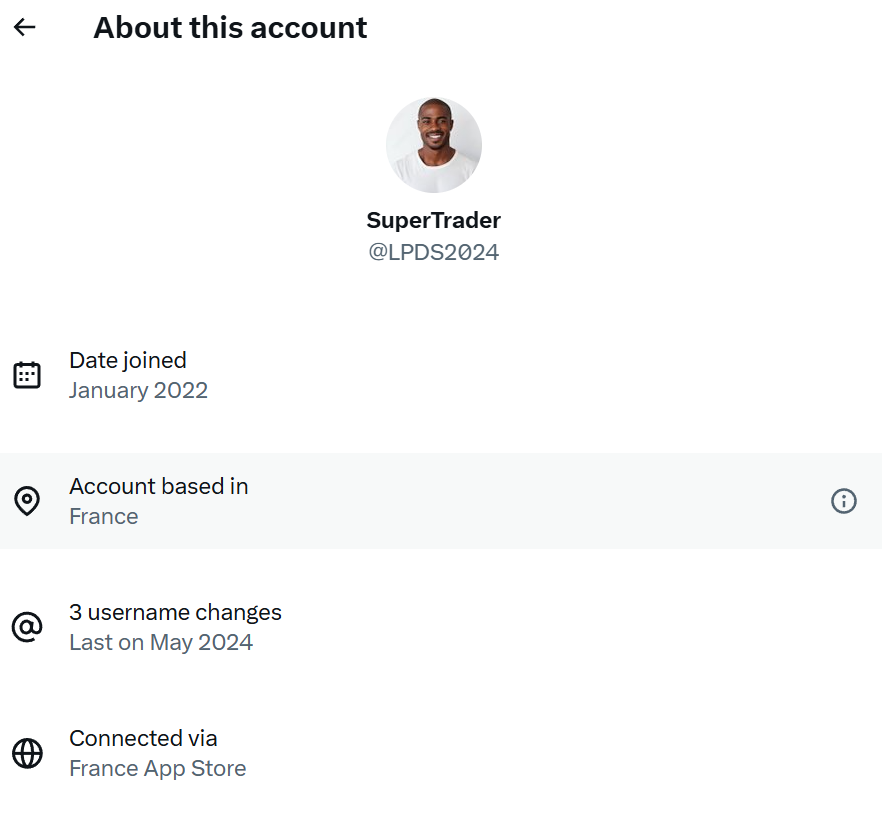Click the France location value
The width and height of the screenshot is (882, 823).
(x=104, y=516)
